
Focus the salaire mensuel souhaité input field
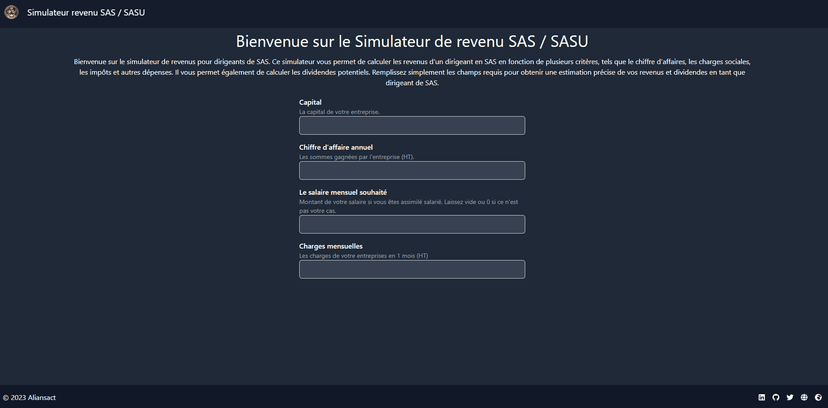412,224
